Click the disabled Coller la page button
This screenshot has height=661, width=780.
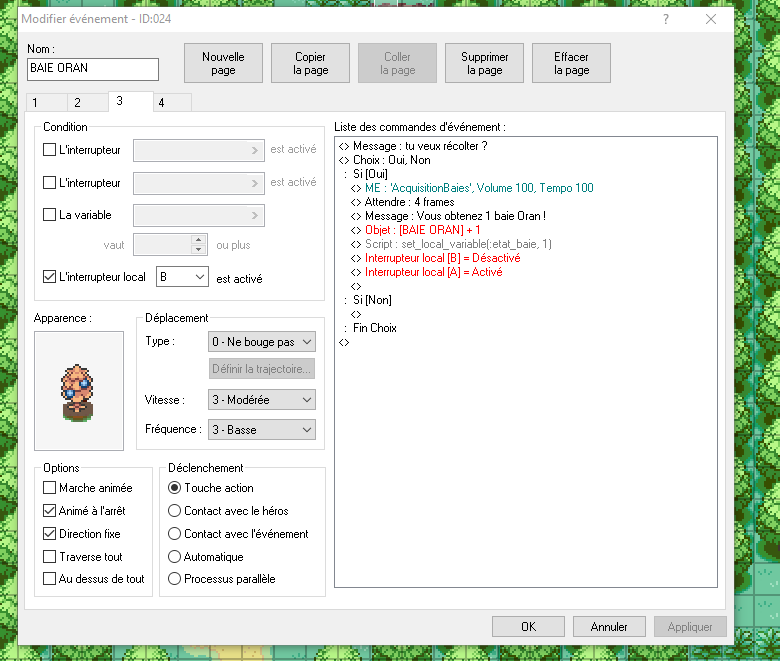tap(397, 63)
